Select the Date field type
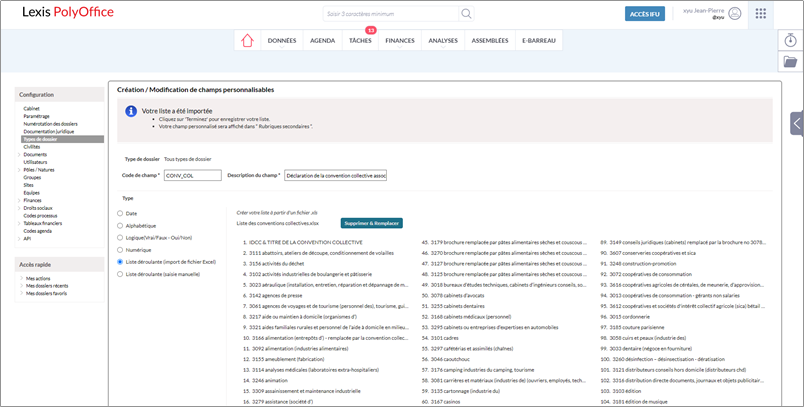 (120, 213)
